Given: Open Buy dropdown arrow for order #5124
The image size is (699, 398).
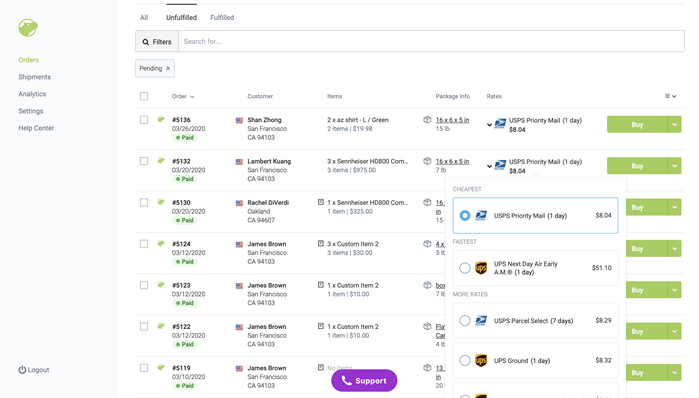Looking at the screenshot, I should tap(674, 249).
